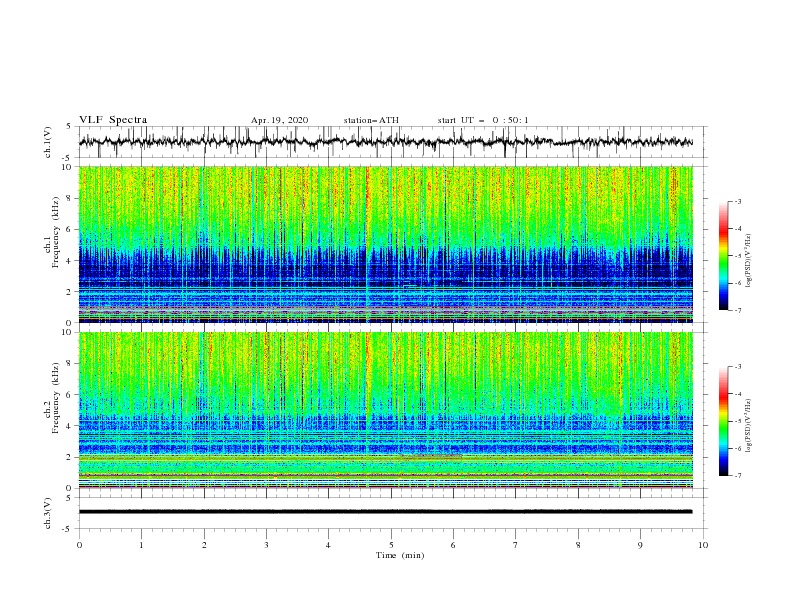Click the "-5" tick on ch.1(V) axis
Viewport: 792px width, 612px height.
pos(68,158)
